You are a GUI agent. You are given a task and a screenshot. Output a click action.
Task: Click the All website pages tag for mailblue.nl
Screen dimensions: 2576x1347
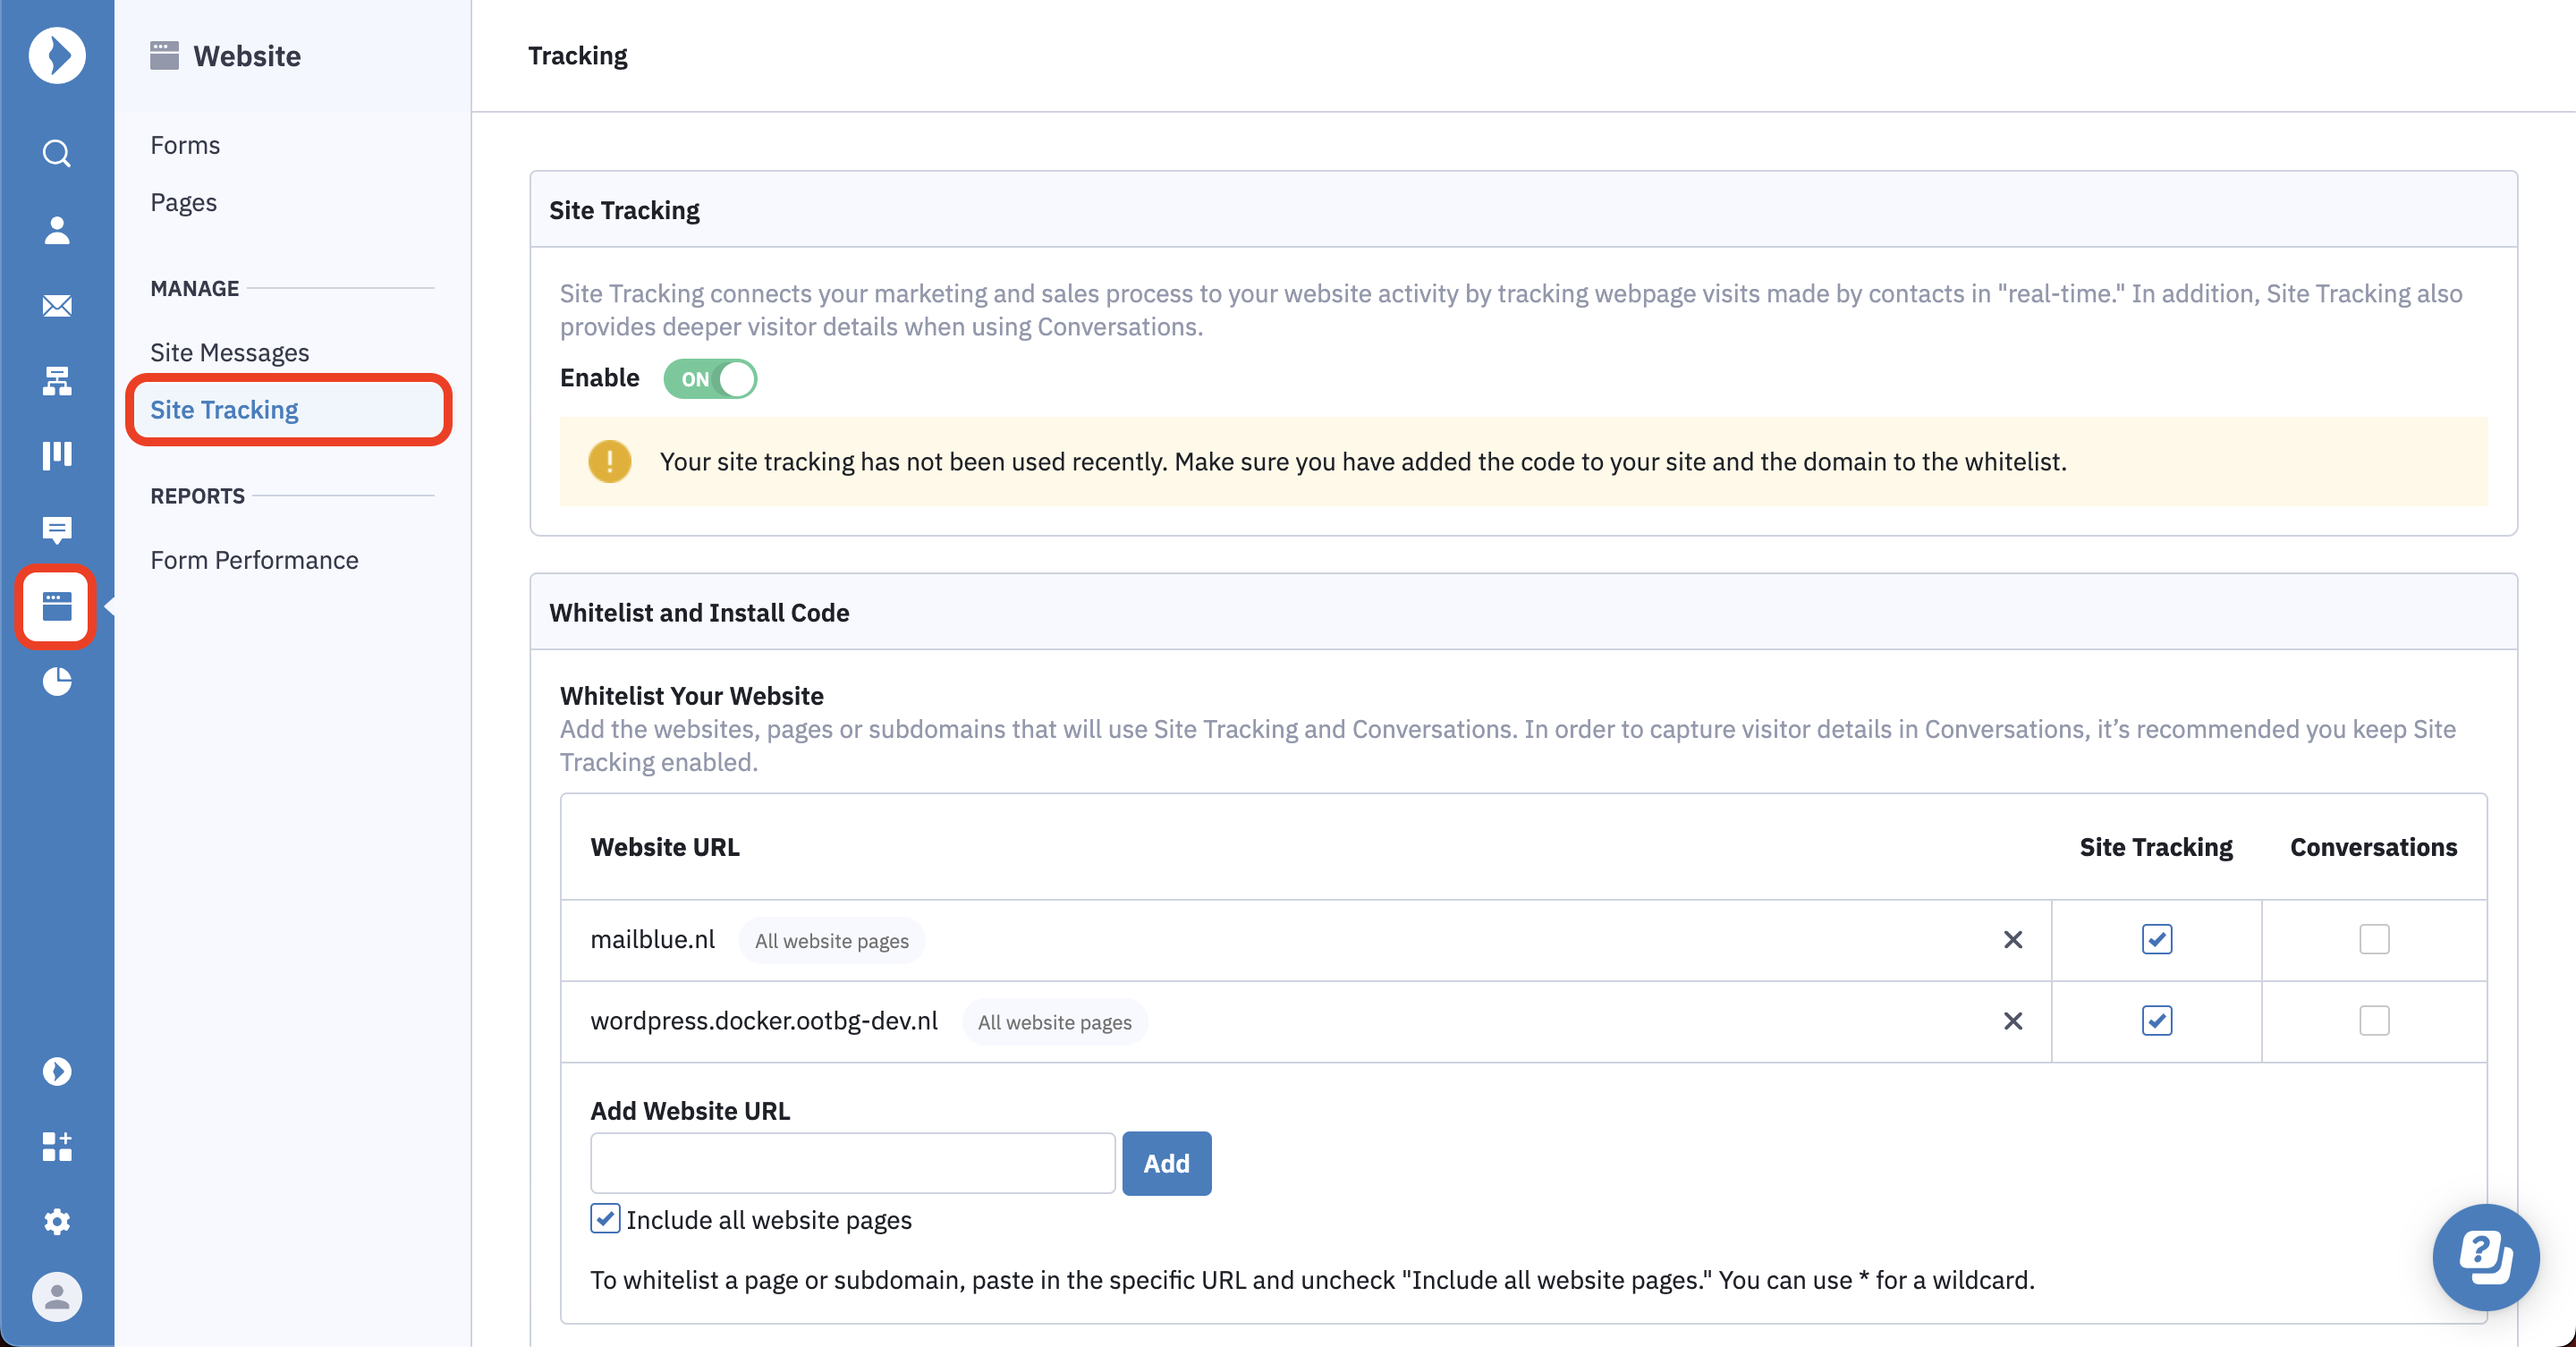coord(831,941)
